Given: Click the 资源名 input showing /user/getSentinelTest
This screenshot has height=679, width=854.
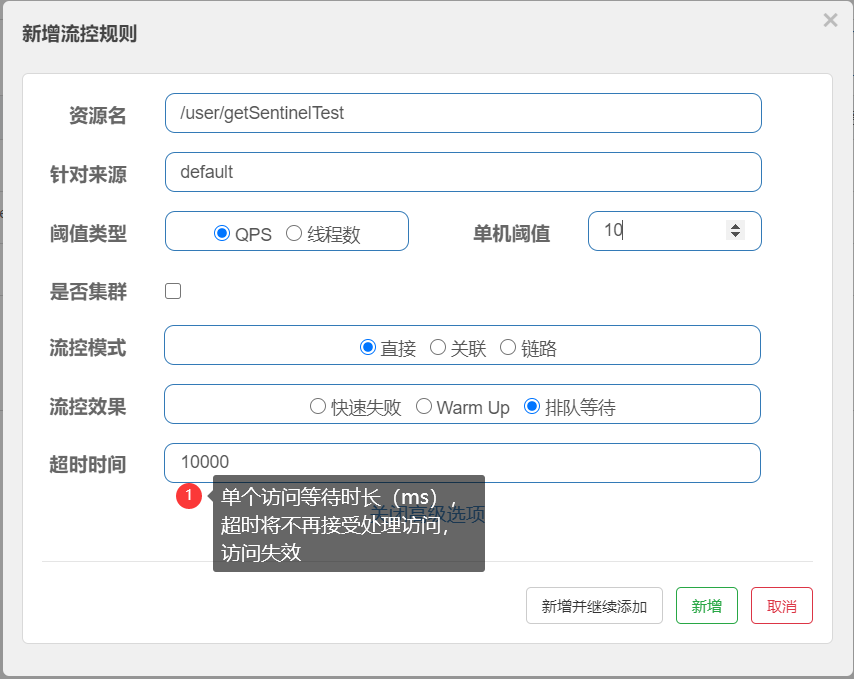Looking at the screenshot, I should (x=463, y=113).
